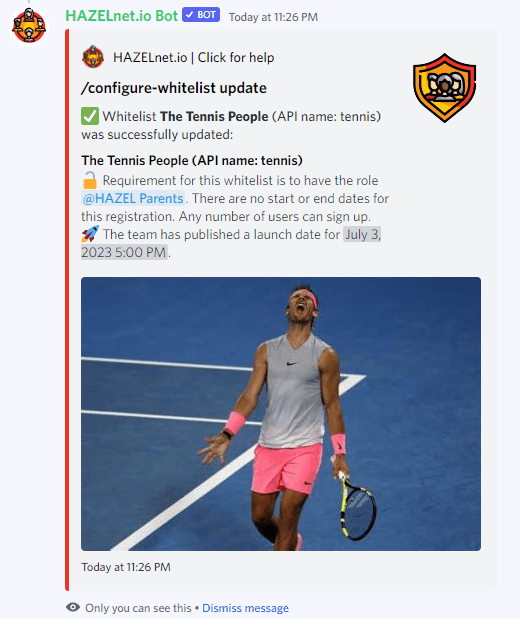
Task: Open the HAZELnet.io Bot username
Action: [x=122, y=16]
